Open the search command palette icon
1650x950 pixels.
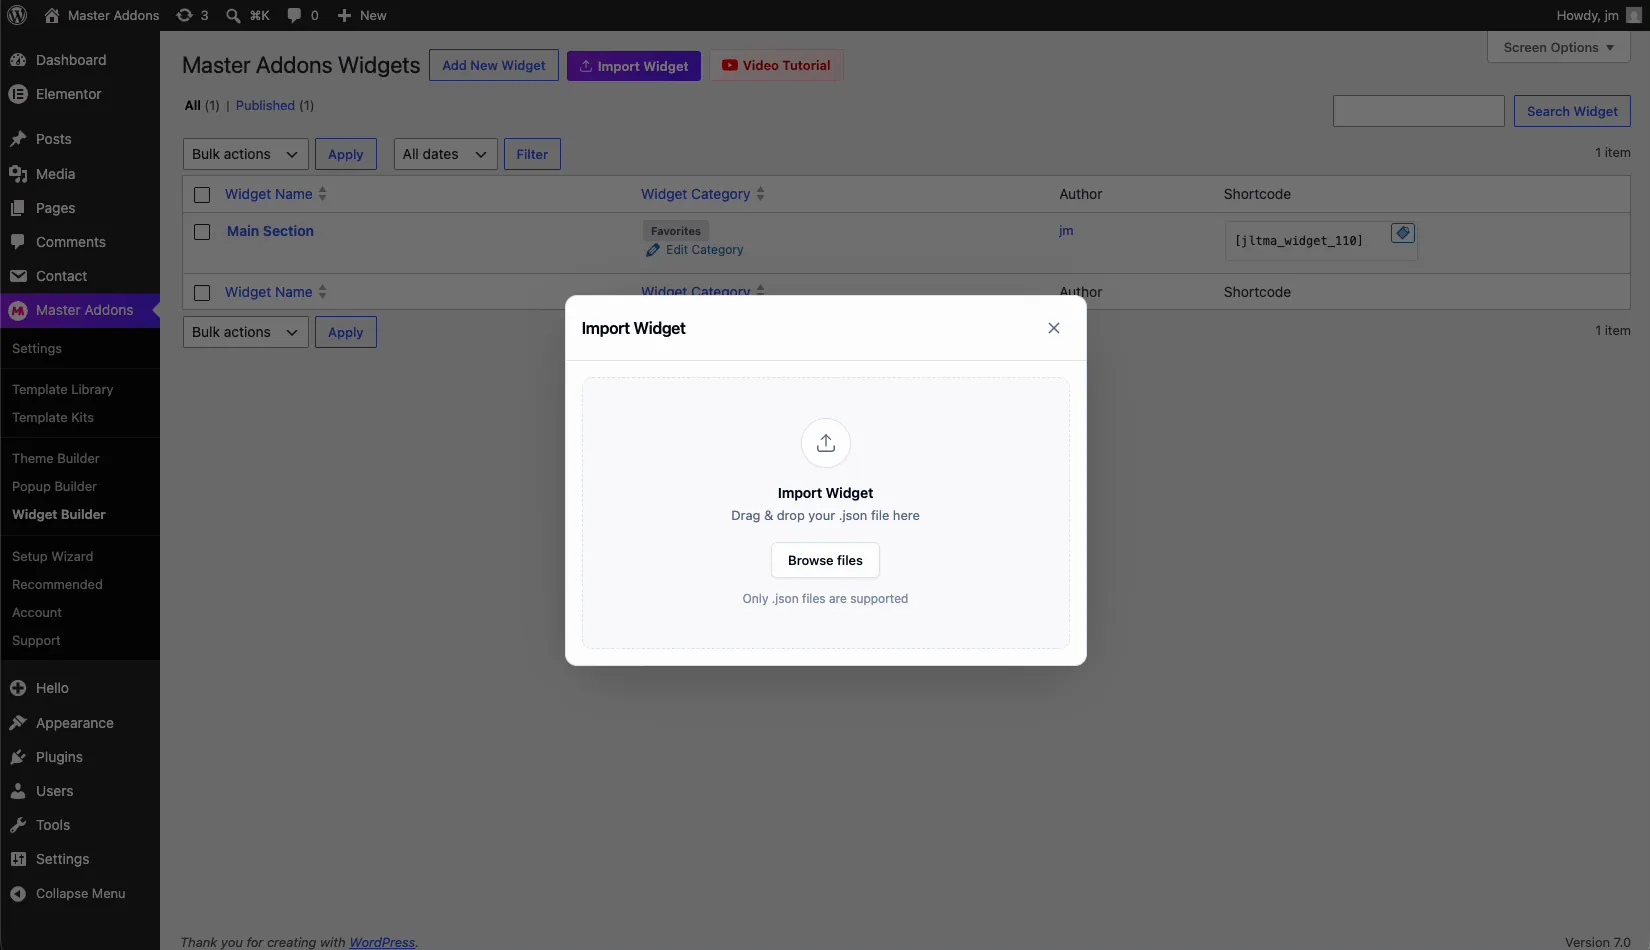(233, 15)
